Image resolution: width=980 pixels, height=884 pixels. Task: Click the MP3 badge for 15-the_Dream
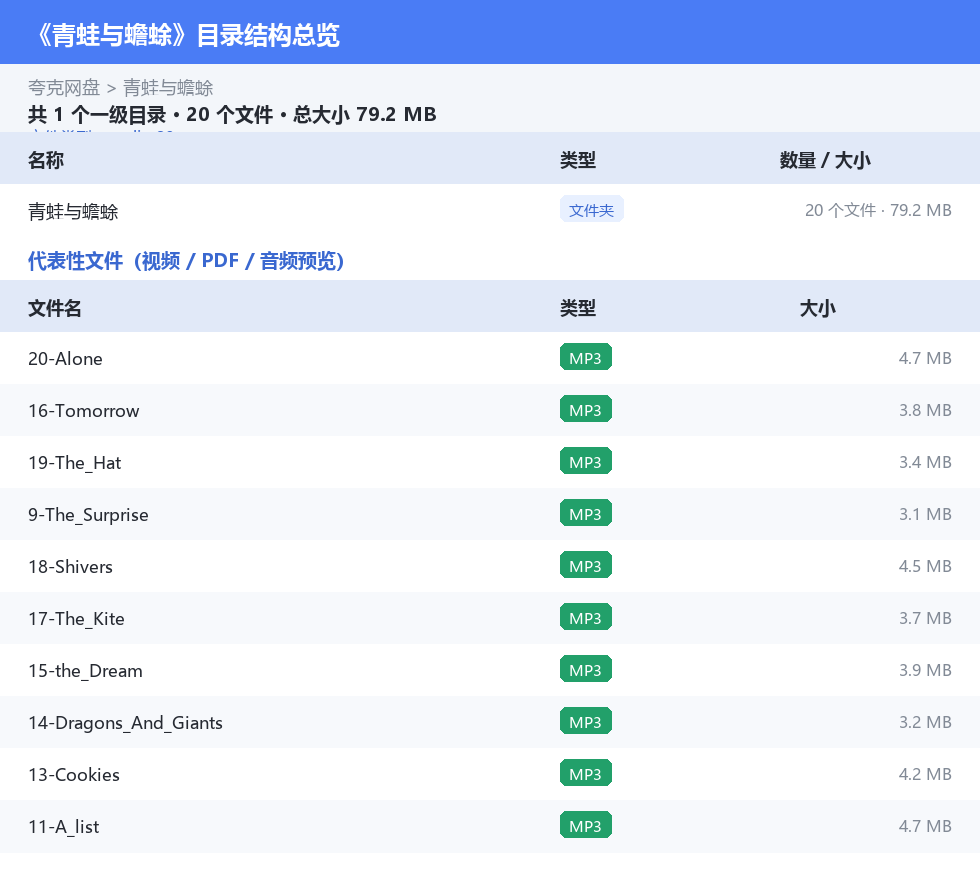[x=586, y=669]
